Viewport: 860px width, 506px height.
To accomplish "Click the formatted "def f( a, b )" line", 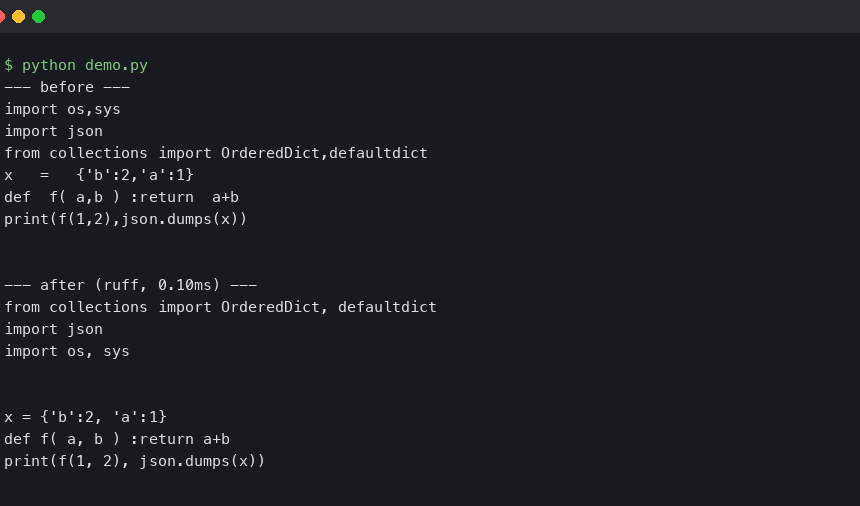I will click(117, 439).
